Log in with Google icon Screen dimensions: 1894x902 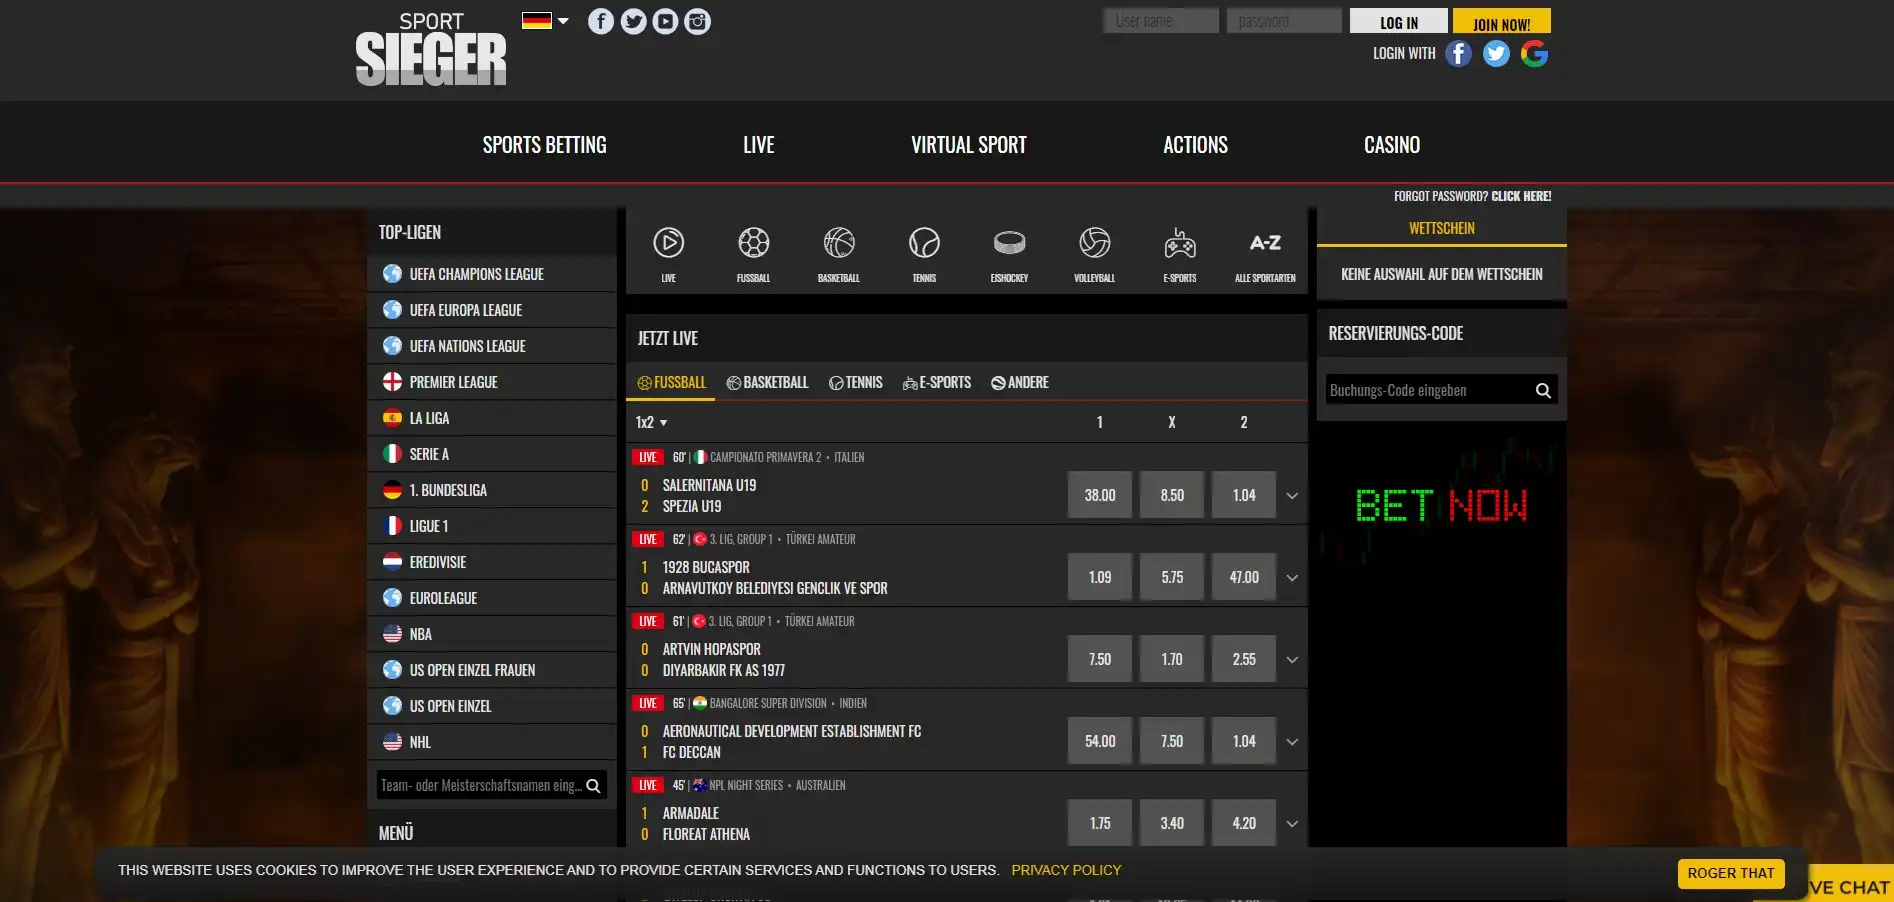pos(1534,54)
